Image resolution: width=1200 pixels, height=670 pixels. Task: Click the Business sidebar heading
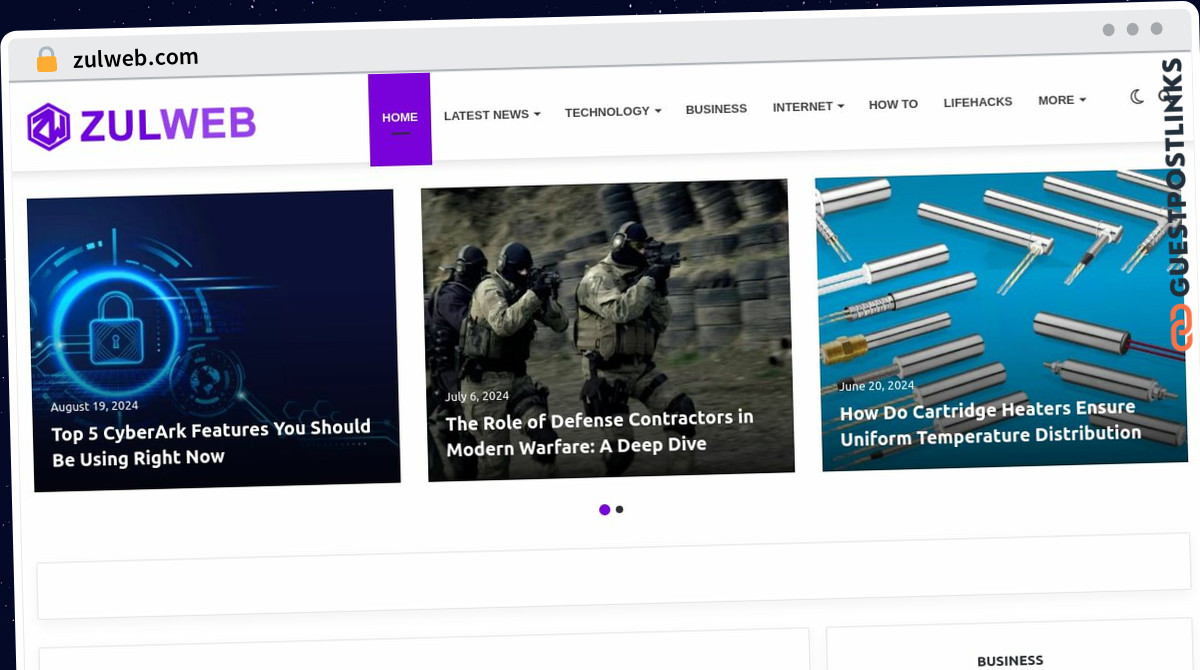[1010, 661]
